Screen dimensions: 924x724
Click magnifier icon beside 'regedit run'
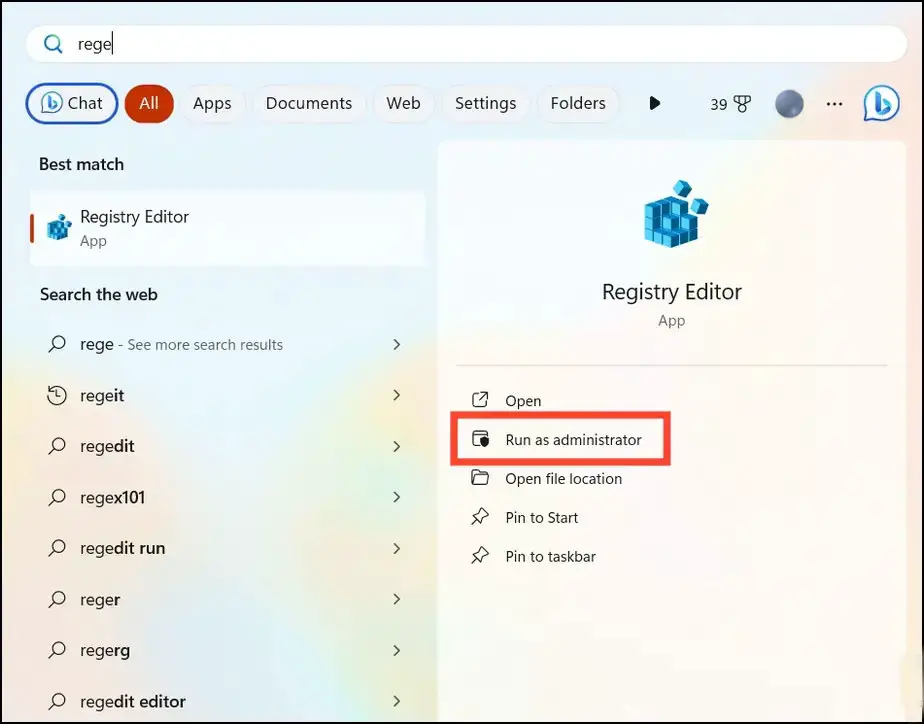(x=57, y=548)
